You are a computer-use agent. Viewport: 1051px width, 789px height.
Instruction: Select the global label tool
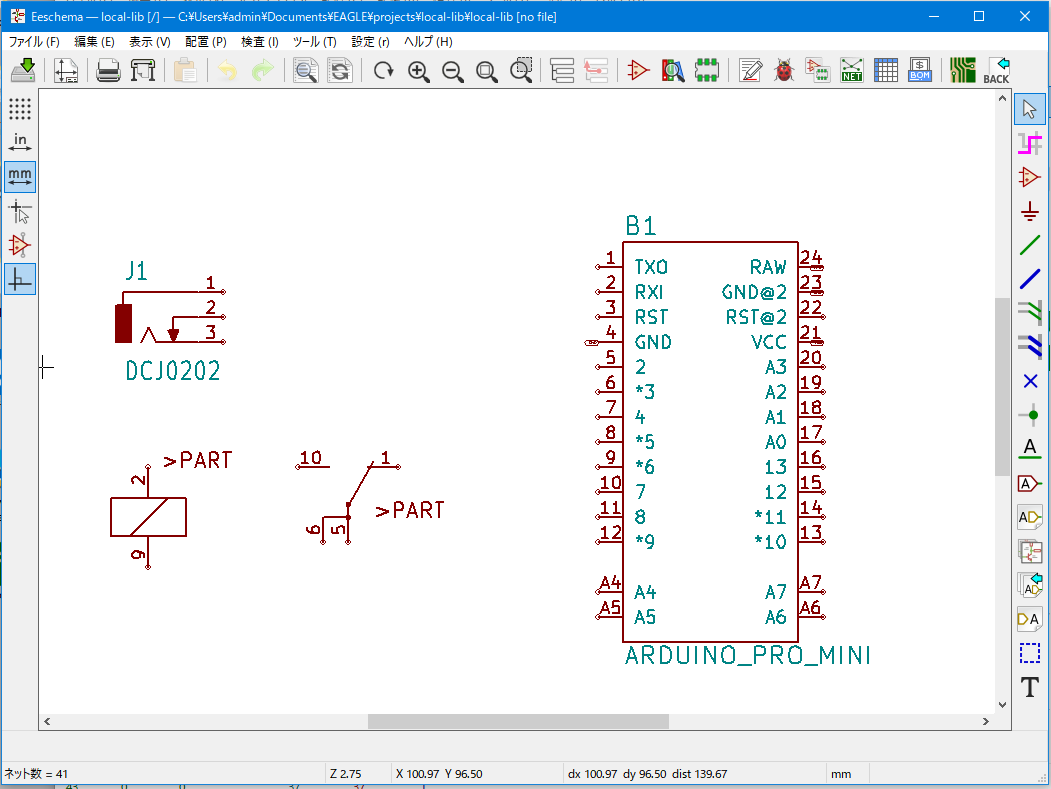pos(1030,483)
